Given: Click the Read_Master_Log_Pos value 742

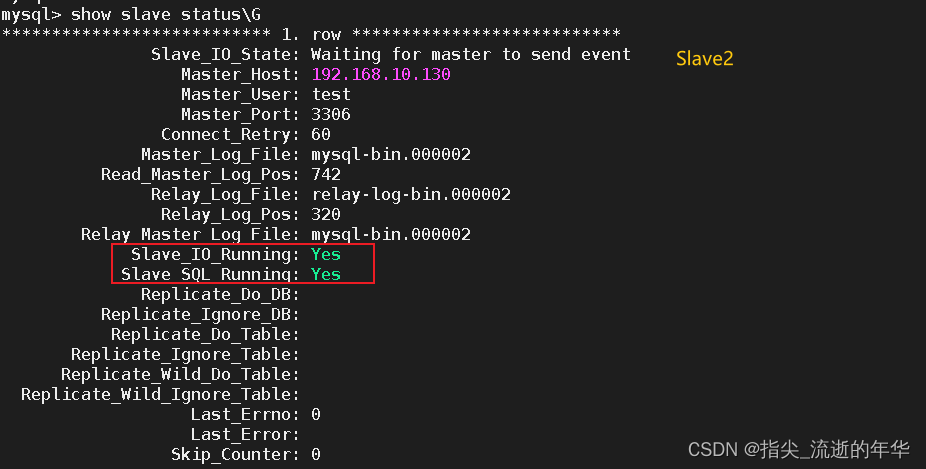Looking at the screenshot, I should [326, 175].
